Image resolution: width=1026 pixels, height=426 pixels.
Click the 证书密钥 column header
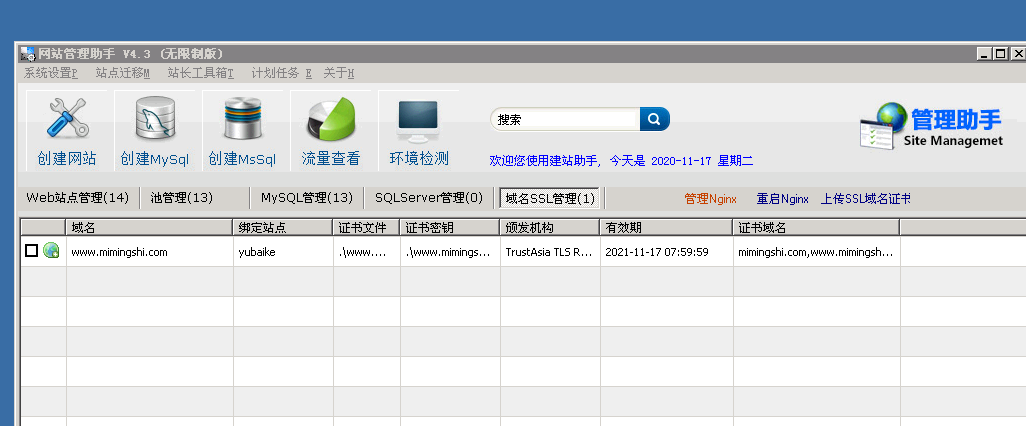point(450,228)
